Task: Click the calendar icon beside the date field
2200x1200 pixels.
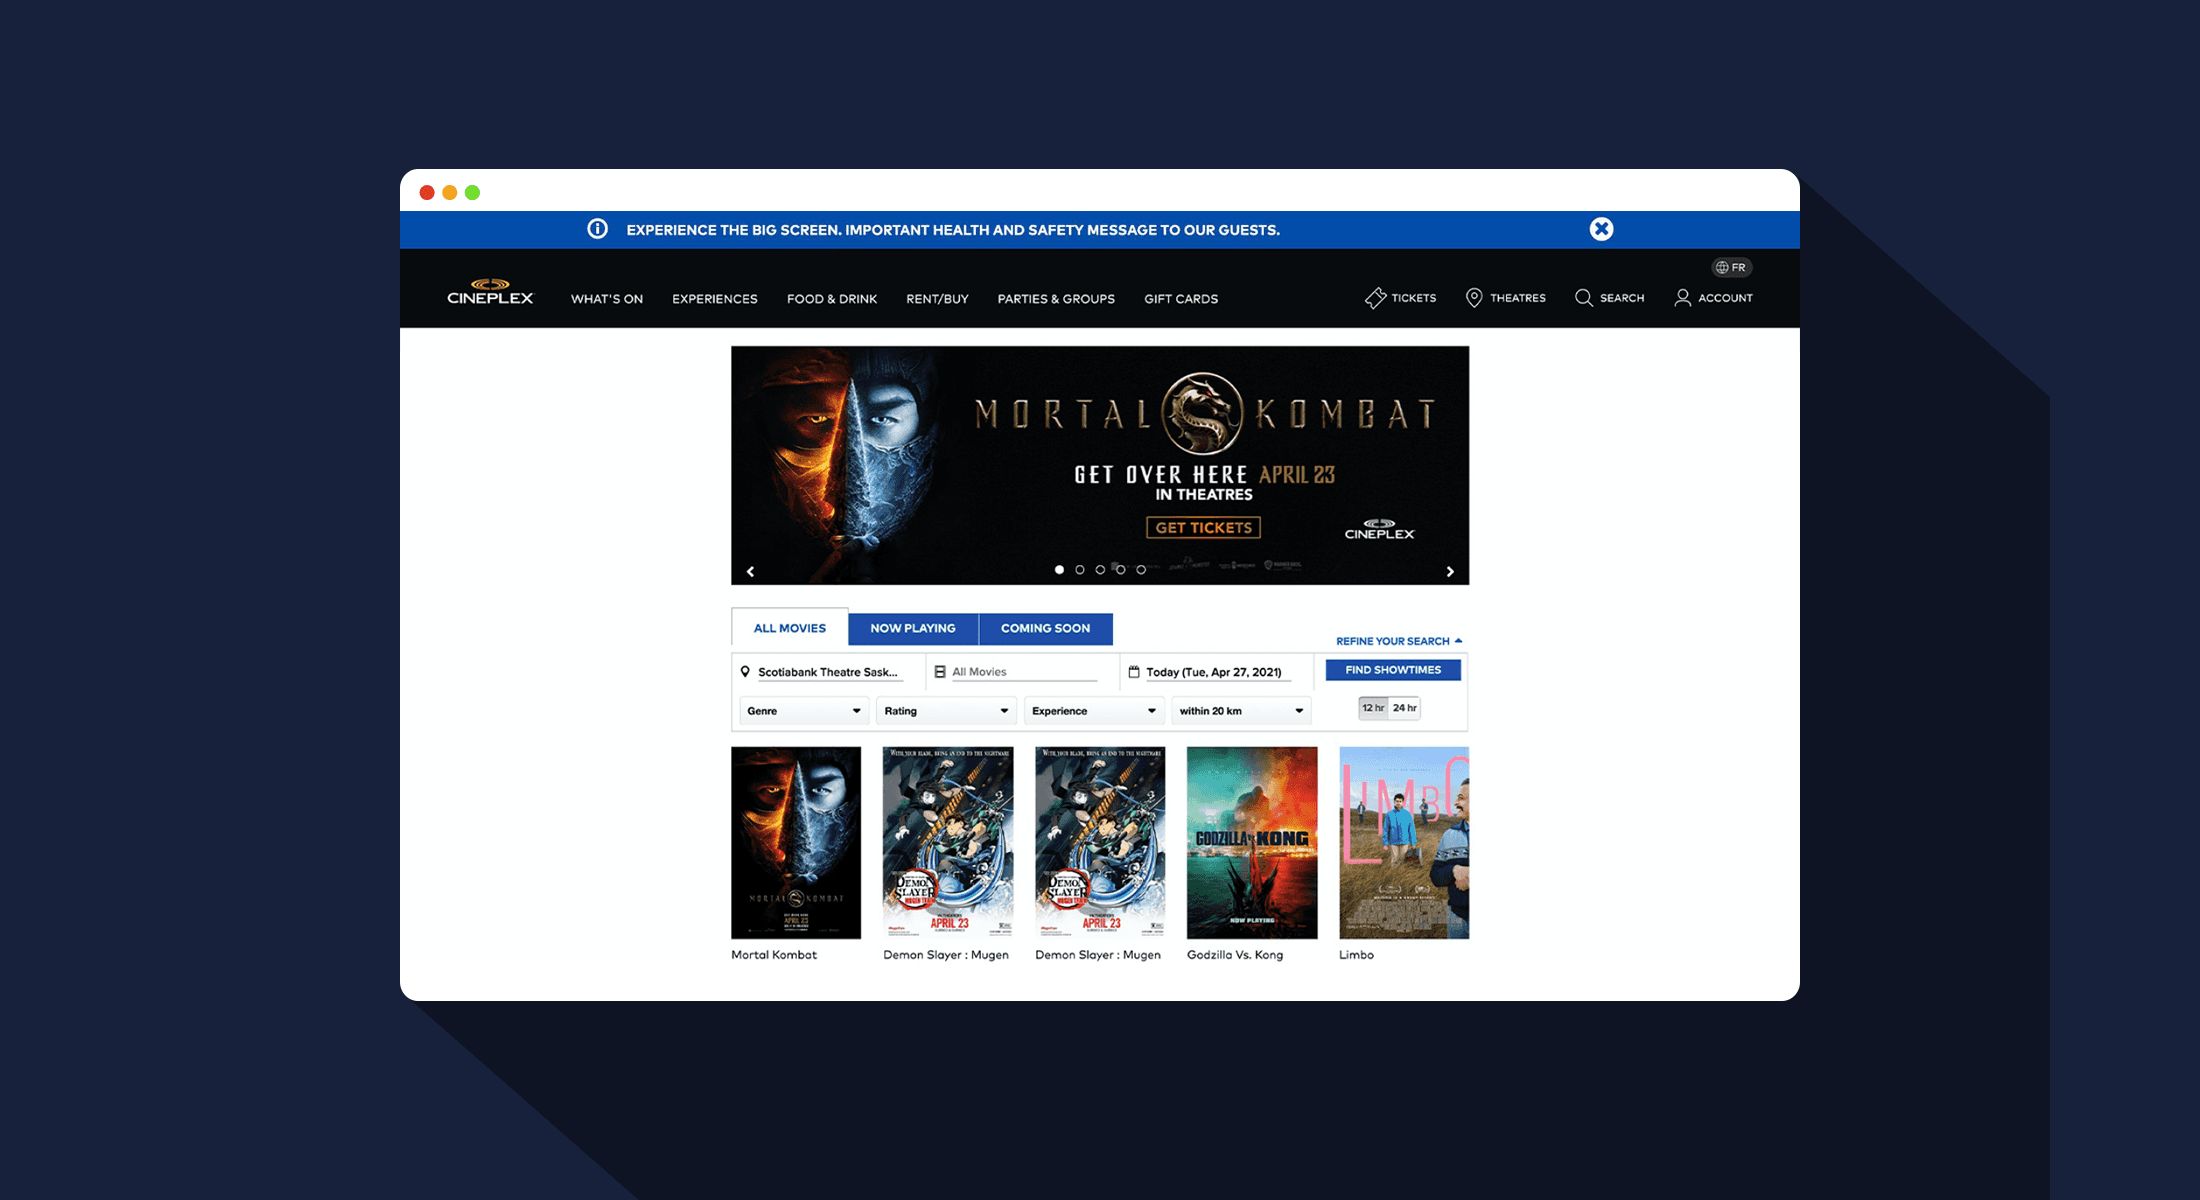Action: coord(1136,671)
